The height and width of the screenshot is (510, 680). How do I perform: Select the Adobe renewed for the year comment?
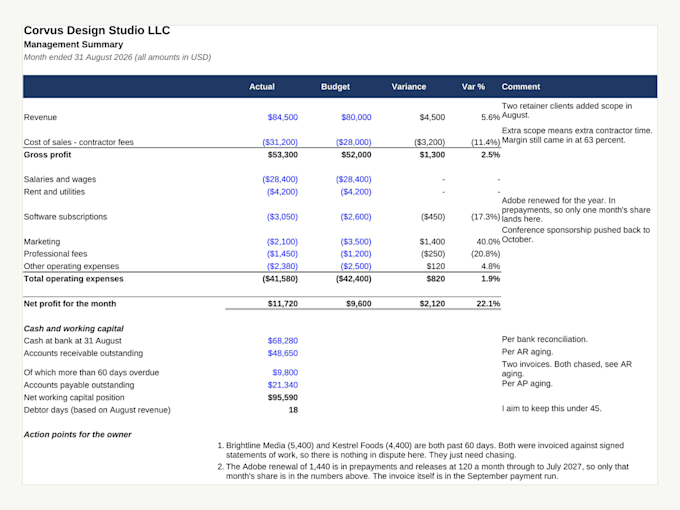[576, 210]
